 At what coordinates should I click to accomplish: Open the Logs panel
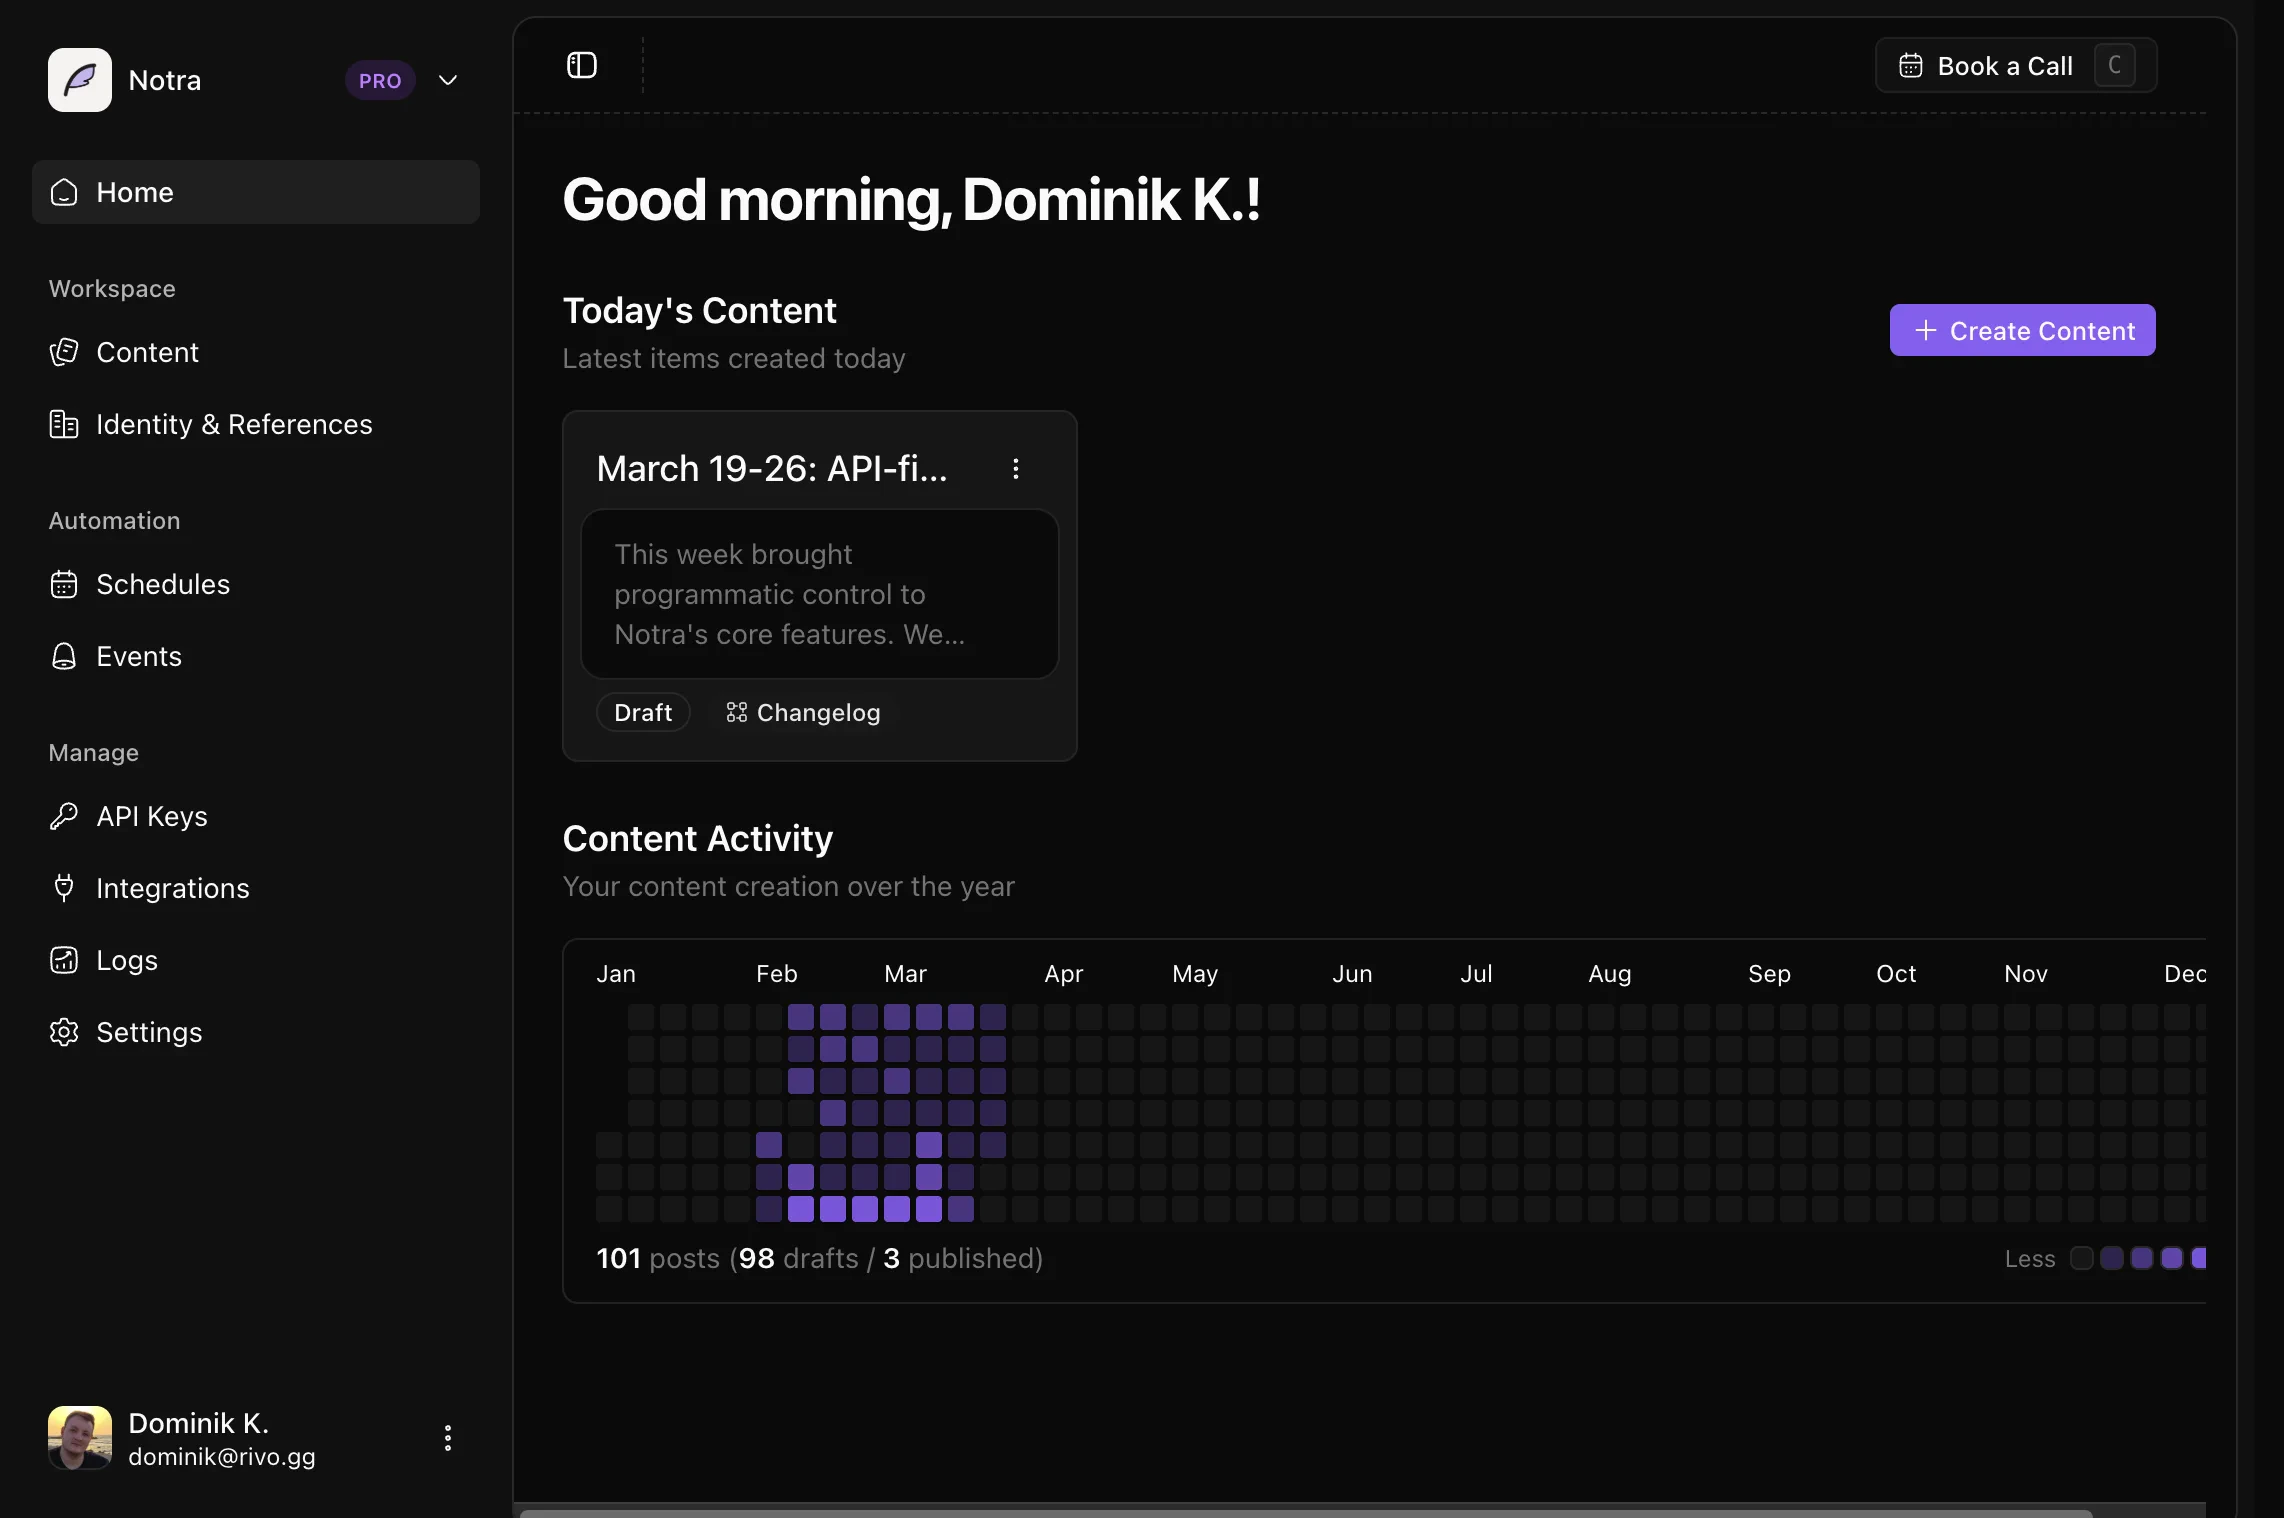[126, 960]
